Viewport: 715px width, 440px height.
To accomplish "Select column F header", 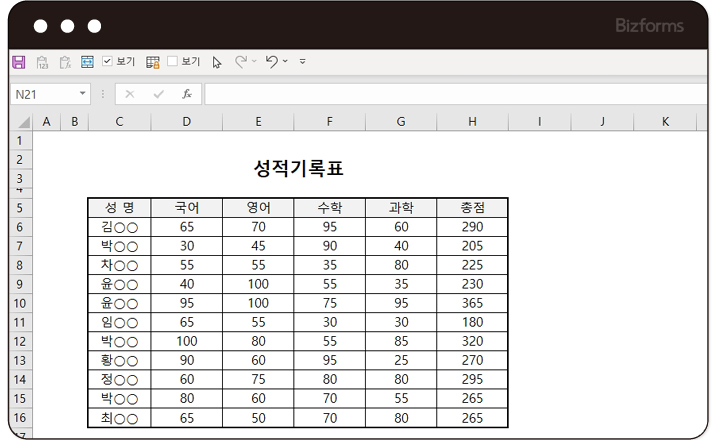I will click(x=329, y=122).
